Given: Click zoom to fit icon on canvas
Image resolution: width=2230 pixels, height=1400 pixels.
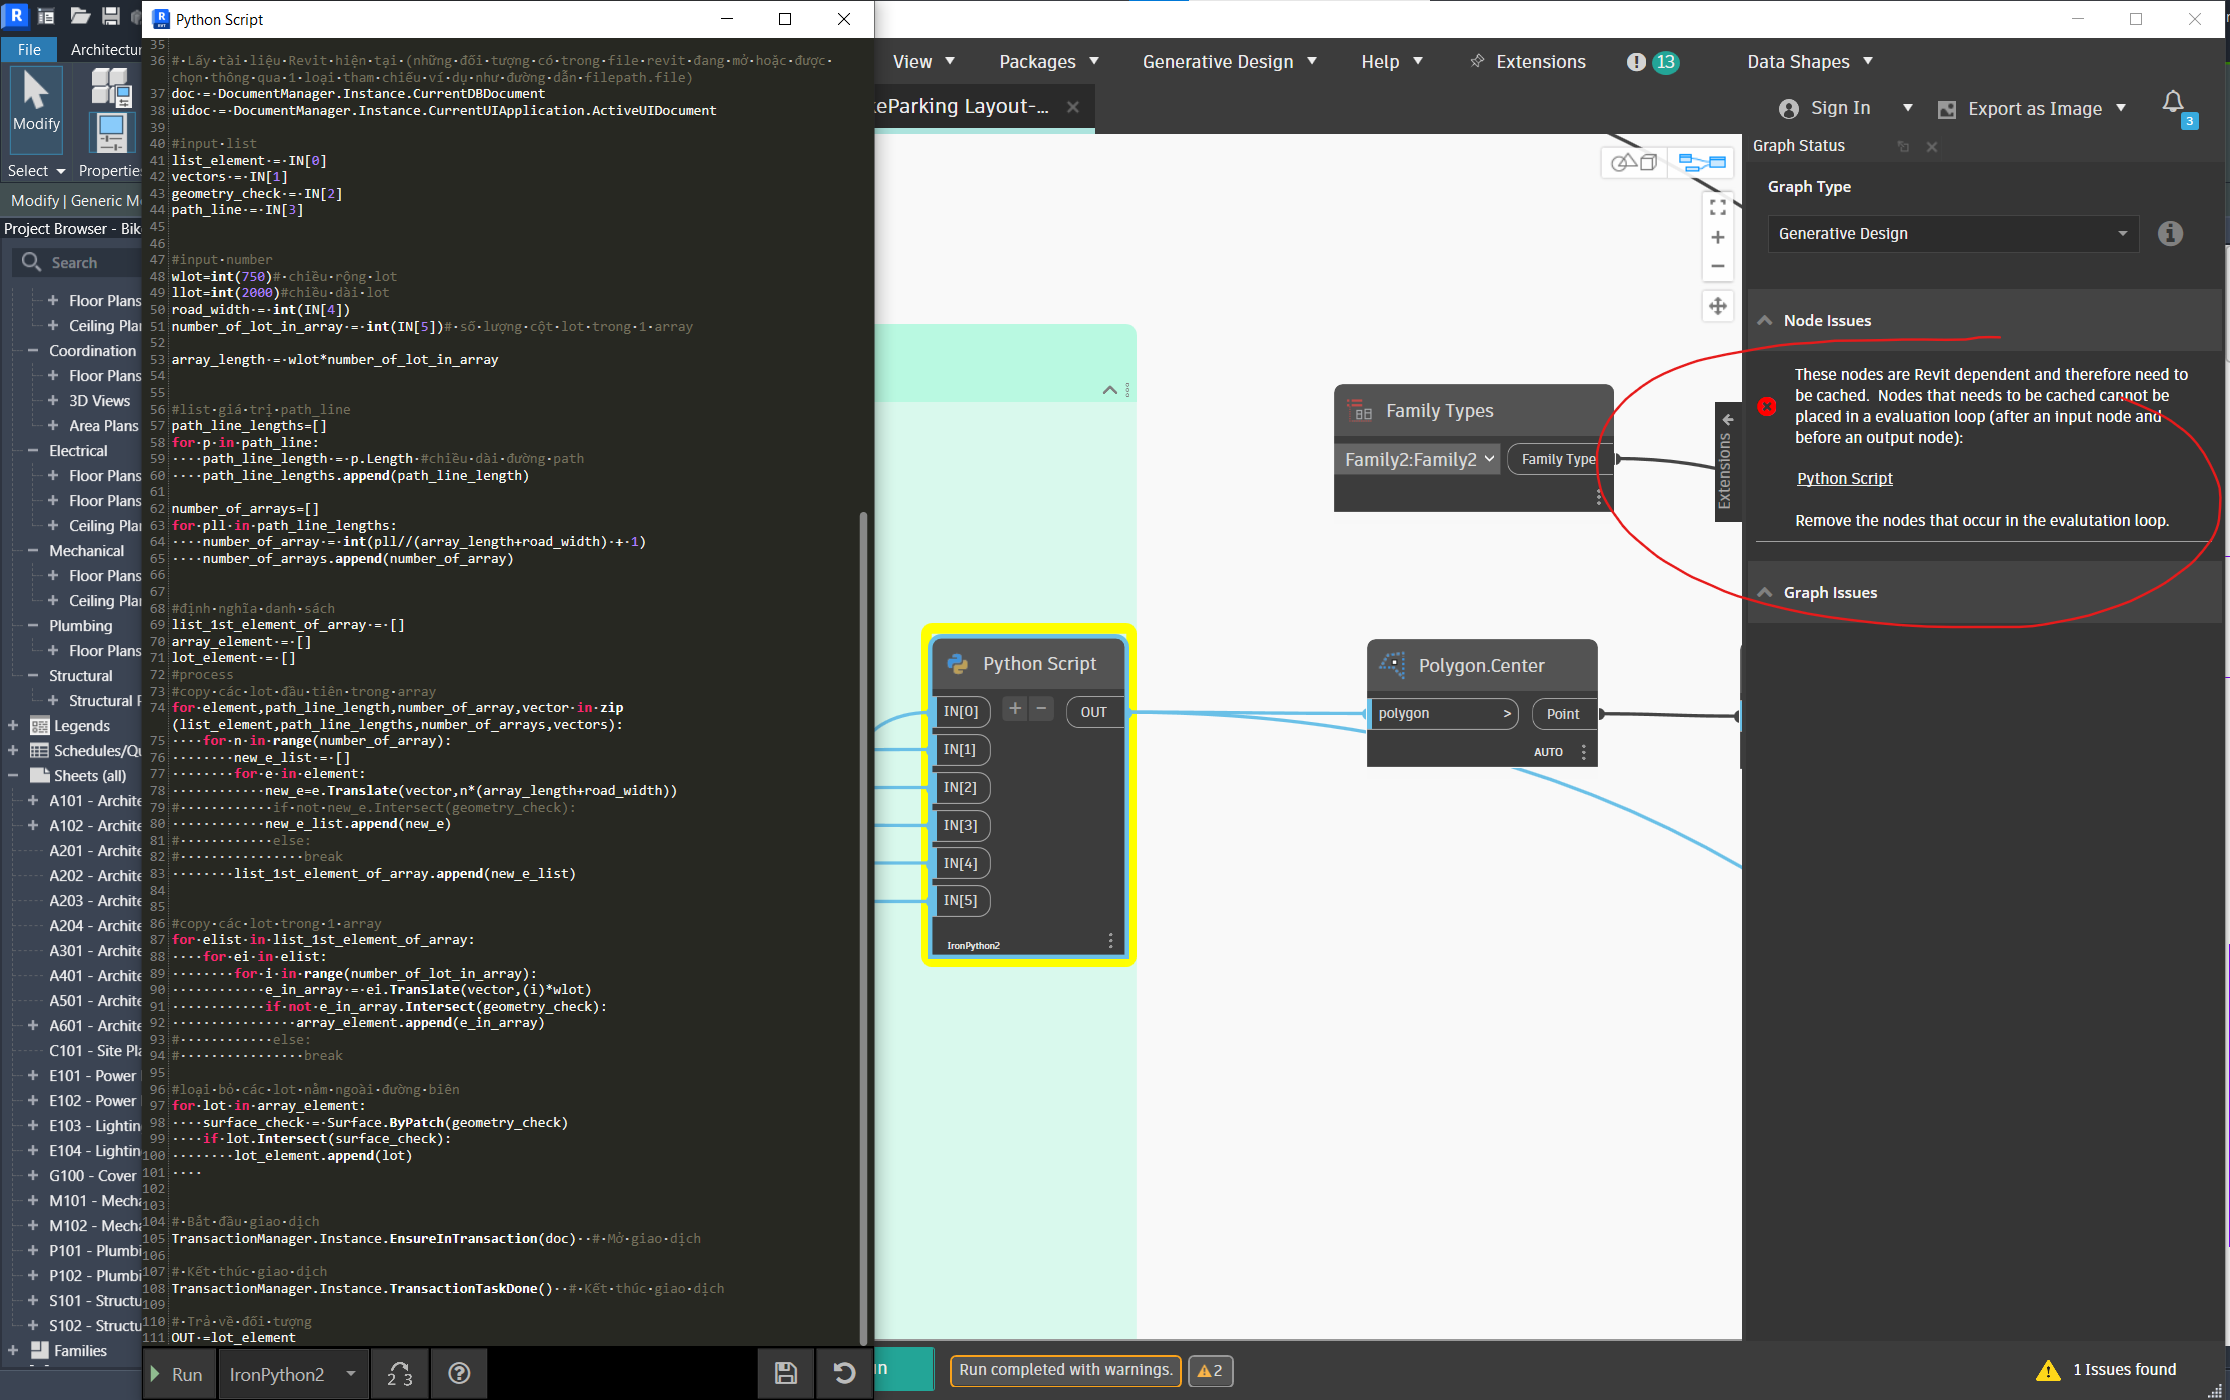Looking at the screenshot, I should (1717, 208).
